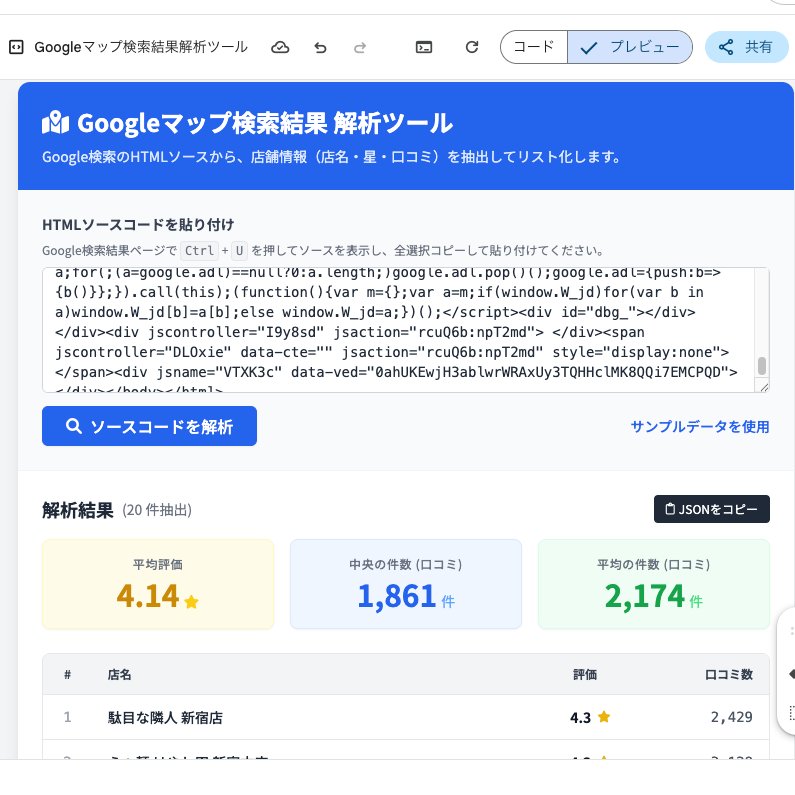Click the cloud saved status icon

(280, 47)
